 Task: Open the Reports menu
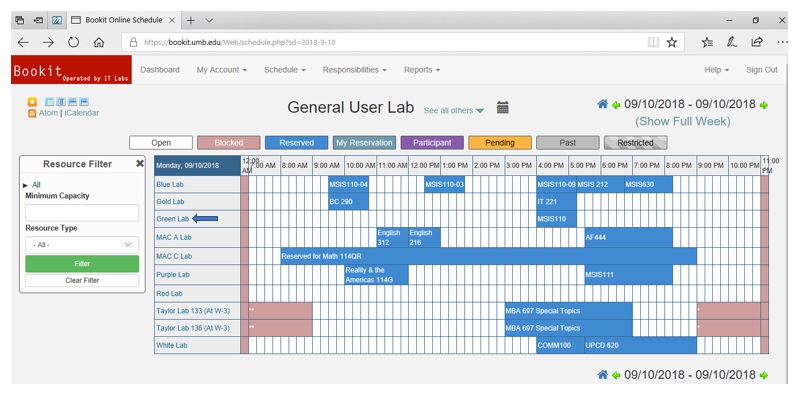click(422, 70)
